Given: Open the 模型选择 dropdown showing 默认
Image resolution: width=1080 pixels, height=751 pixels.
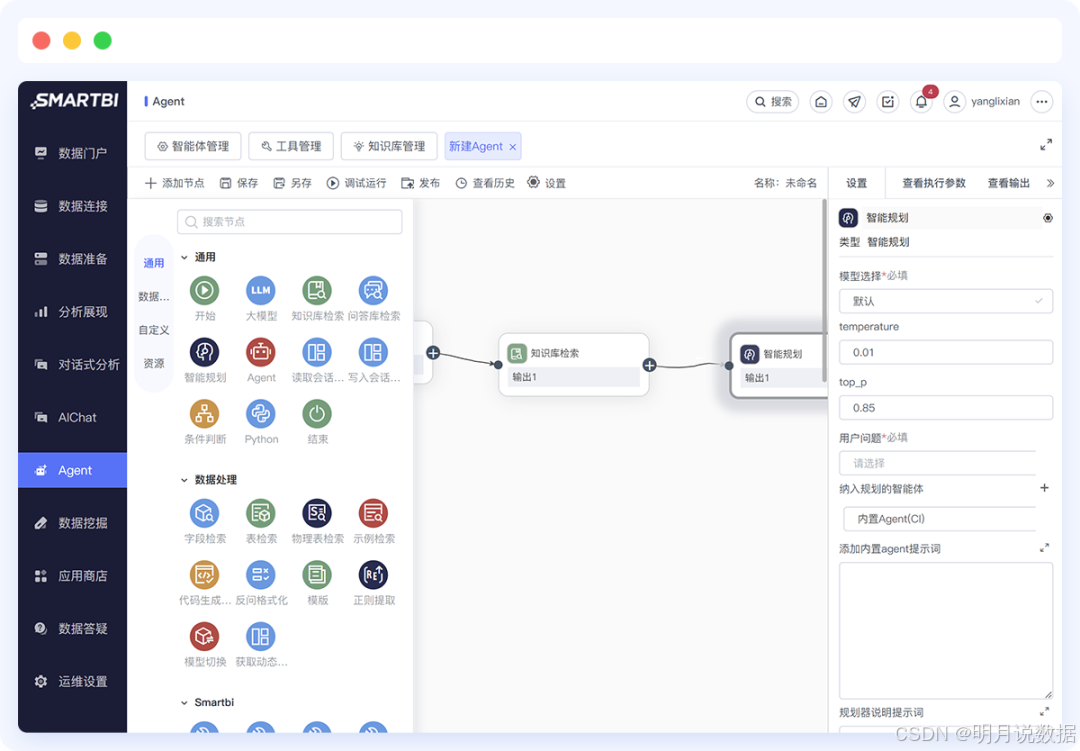Looking at the screenshot, I should (946, 301).
